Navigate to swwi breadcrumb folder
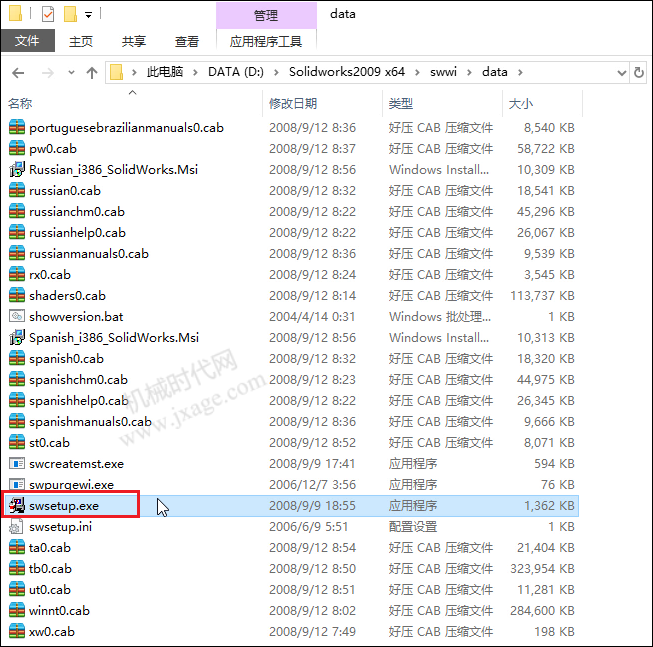 point(443,72)
